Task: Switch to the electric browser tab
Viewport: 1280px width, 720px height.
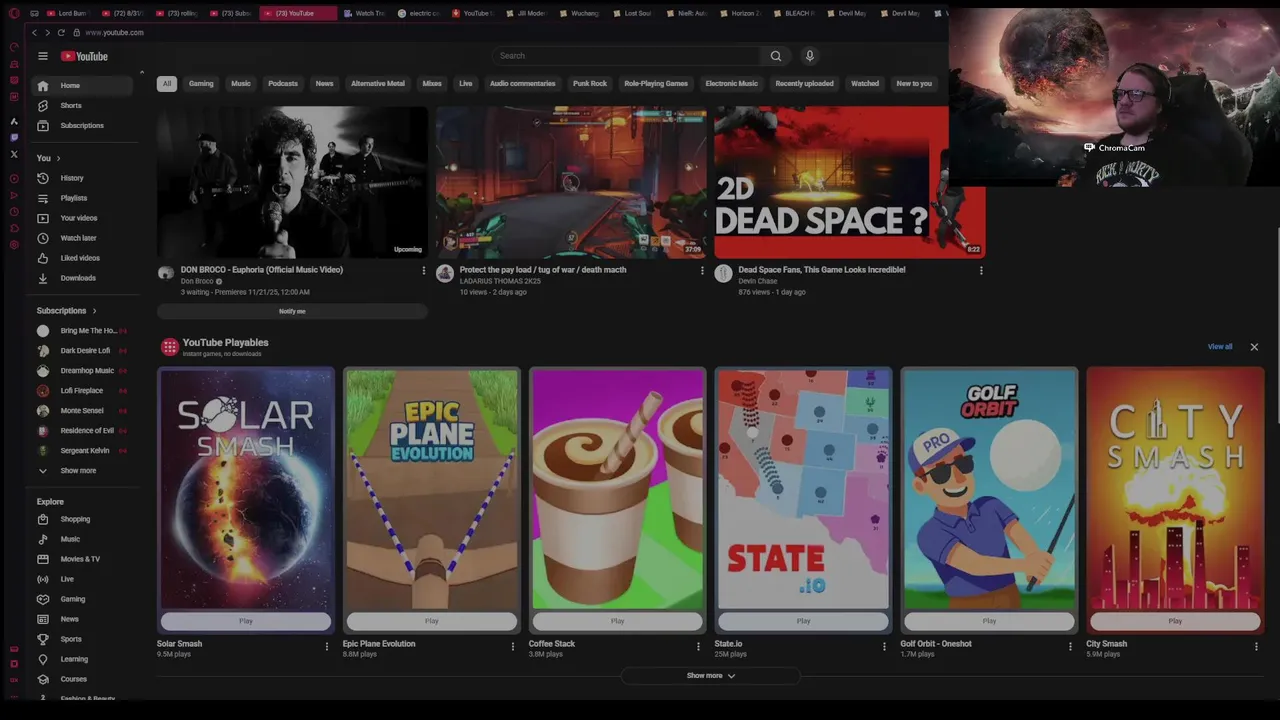Action: [x=418, y=14]
